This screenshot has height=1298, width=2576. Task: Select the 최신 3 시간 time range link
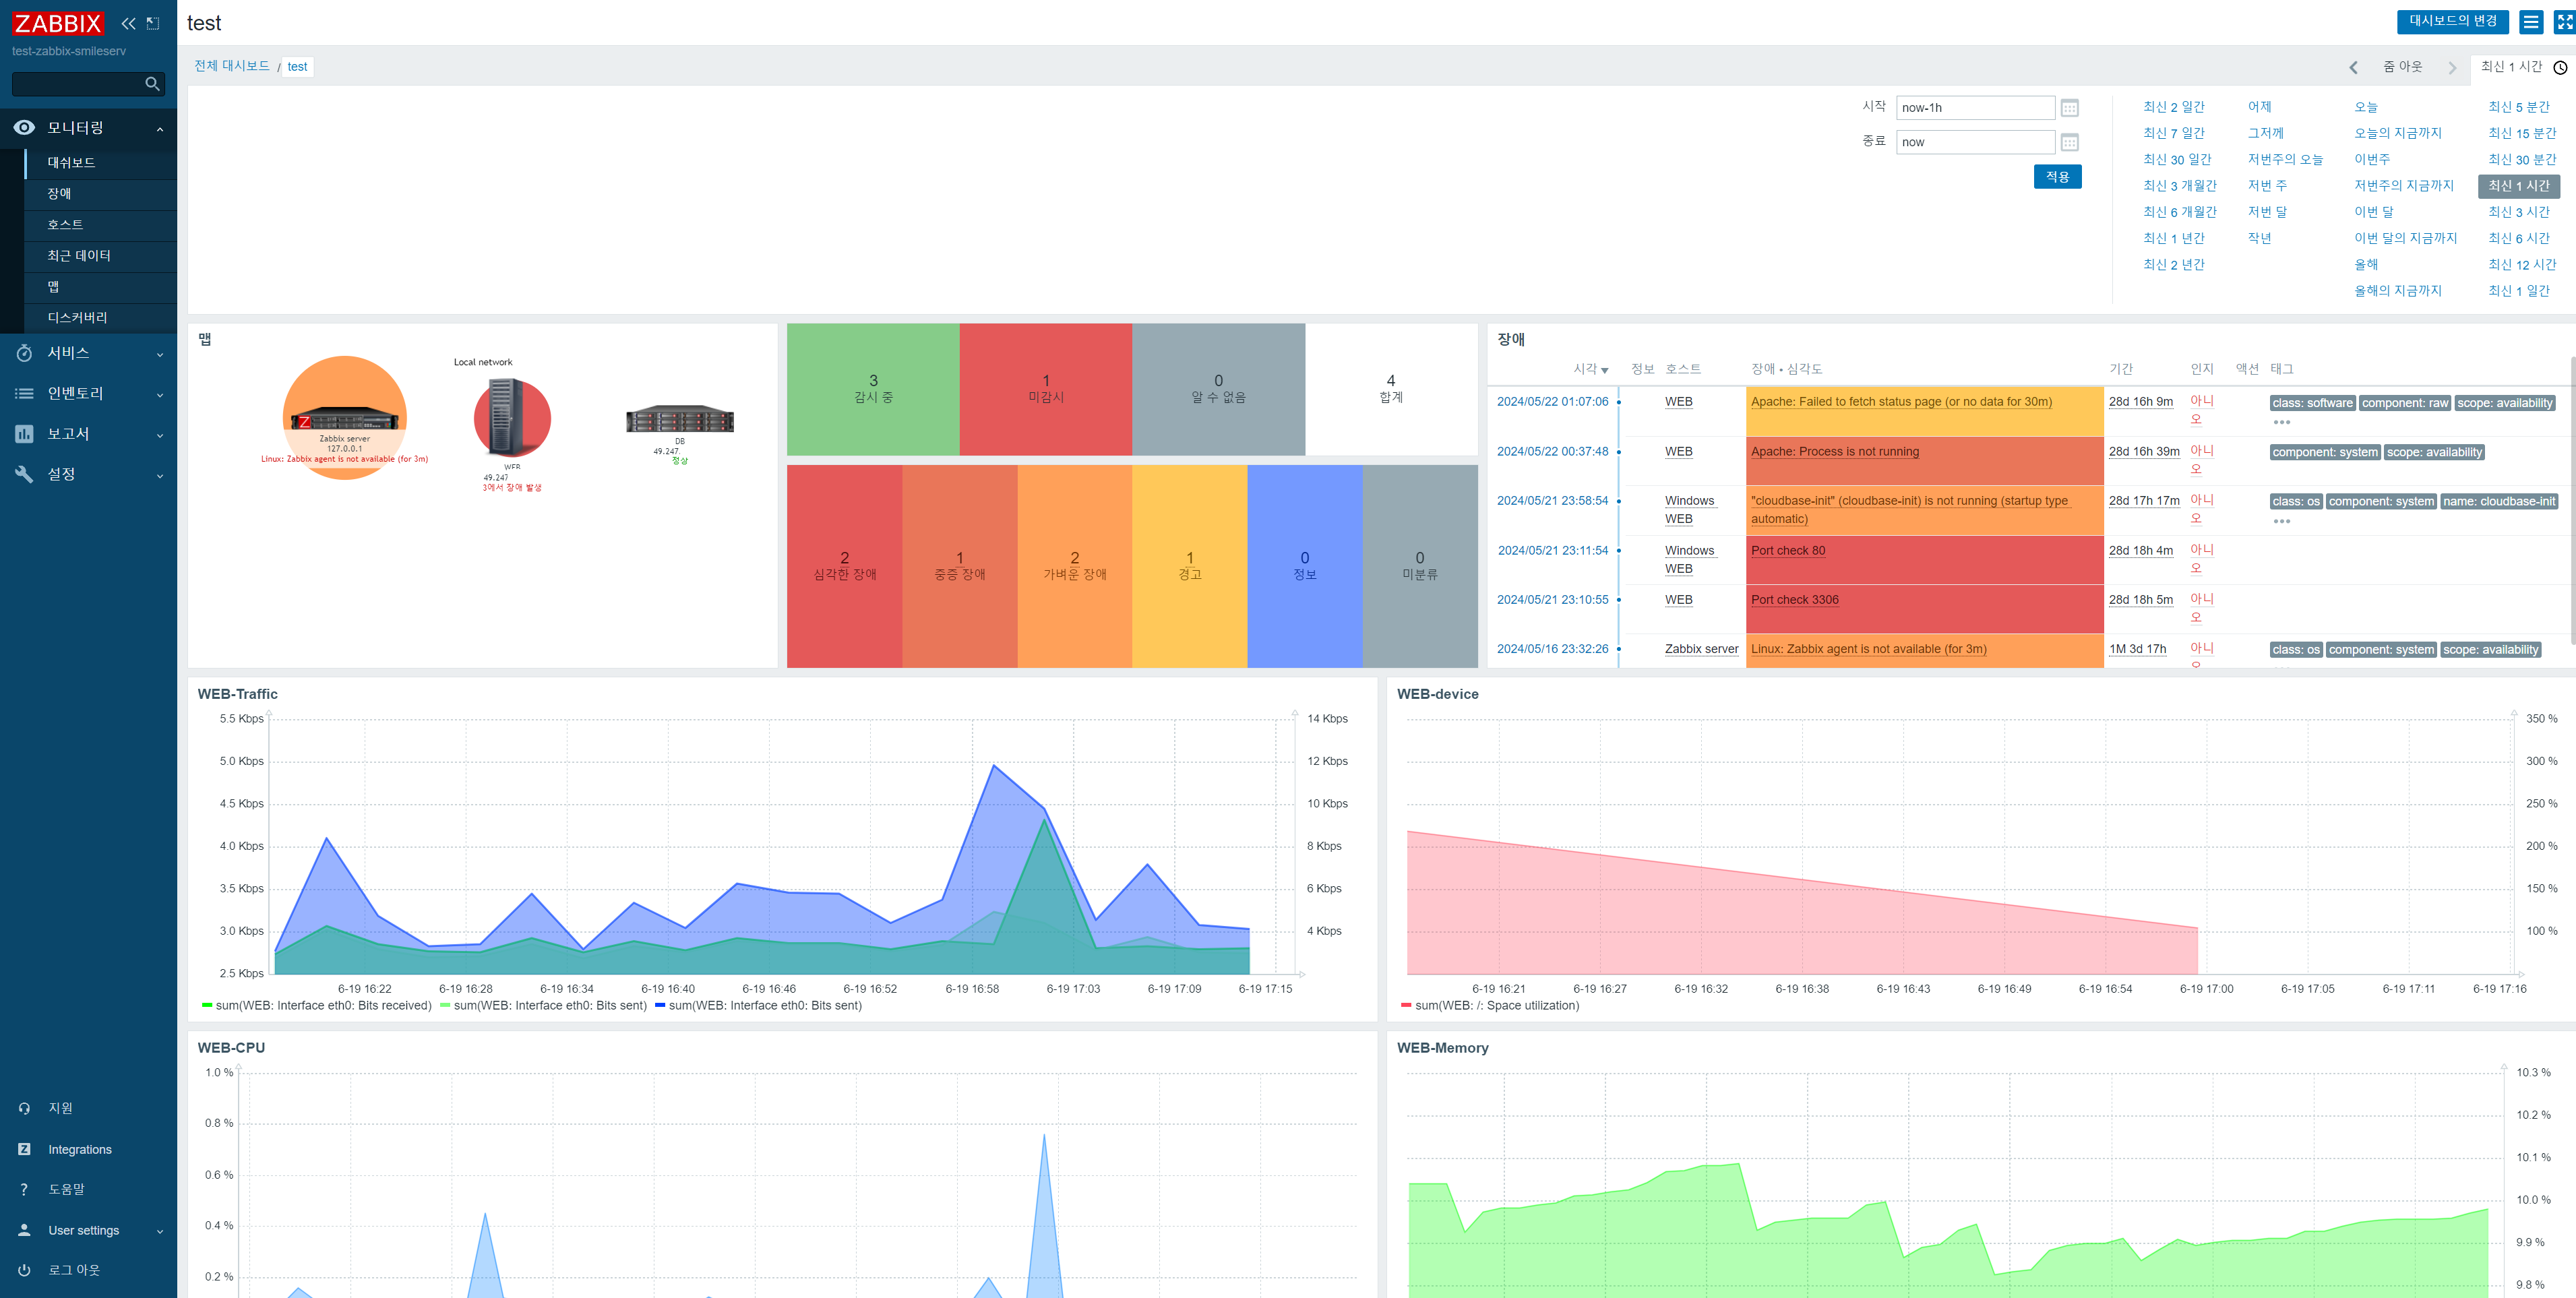tap(2518, 212)
